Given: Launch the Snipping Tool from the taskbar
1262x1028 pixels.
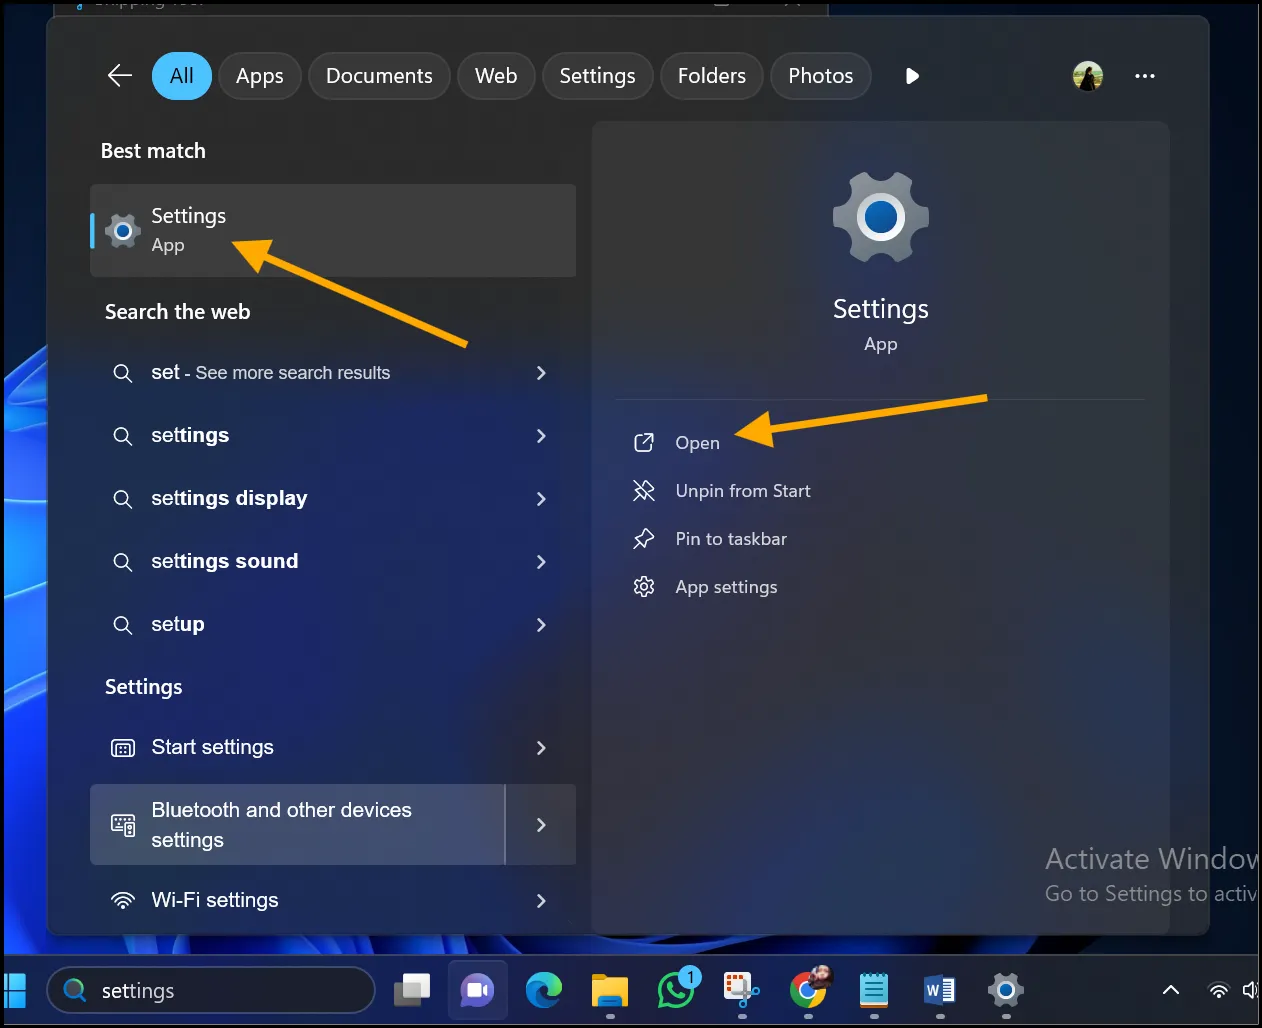Looking at the screenshot, I should click(742, 990).
